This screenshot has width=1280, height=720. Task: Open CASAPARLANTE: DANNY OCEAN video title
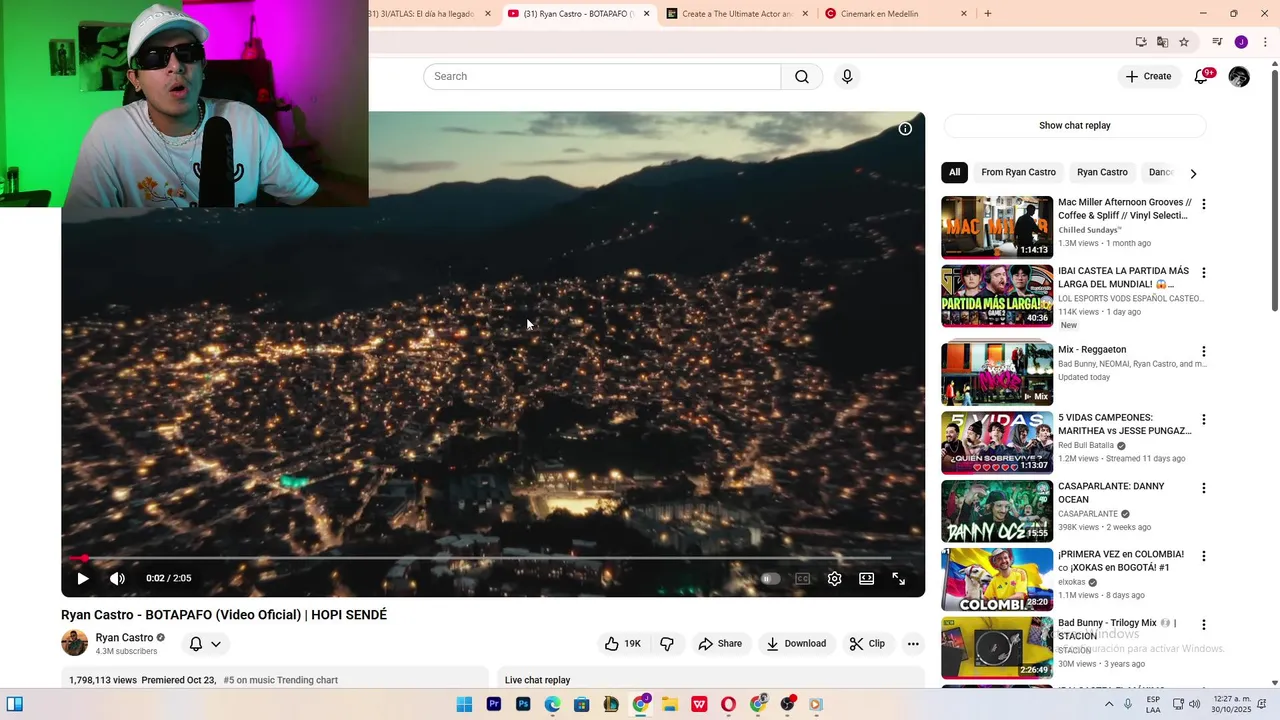click(1111, 493)
